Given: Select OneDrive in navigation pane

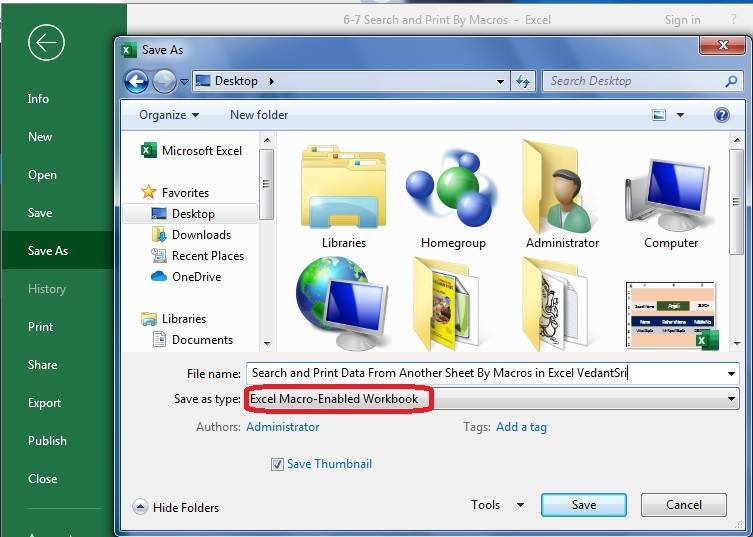Looking at the screenshot, I should pos(186,277).
